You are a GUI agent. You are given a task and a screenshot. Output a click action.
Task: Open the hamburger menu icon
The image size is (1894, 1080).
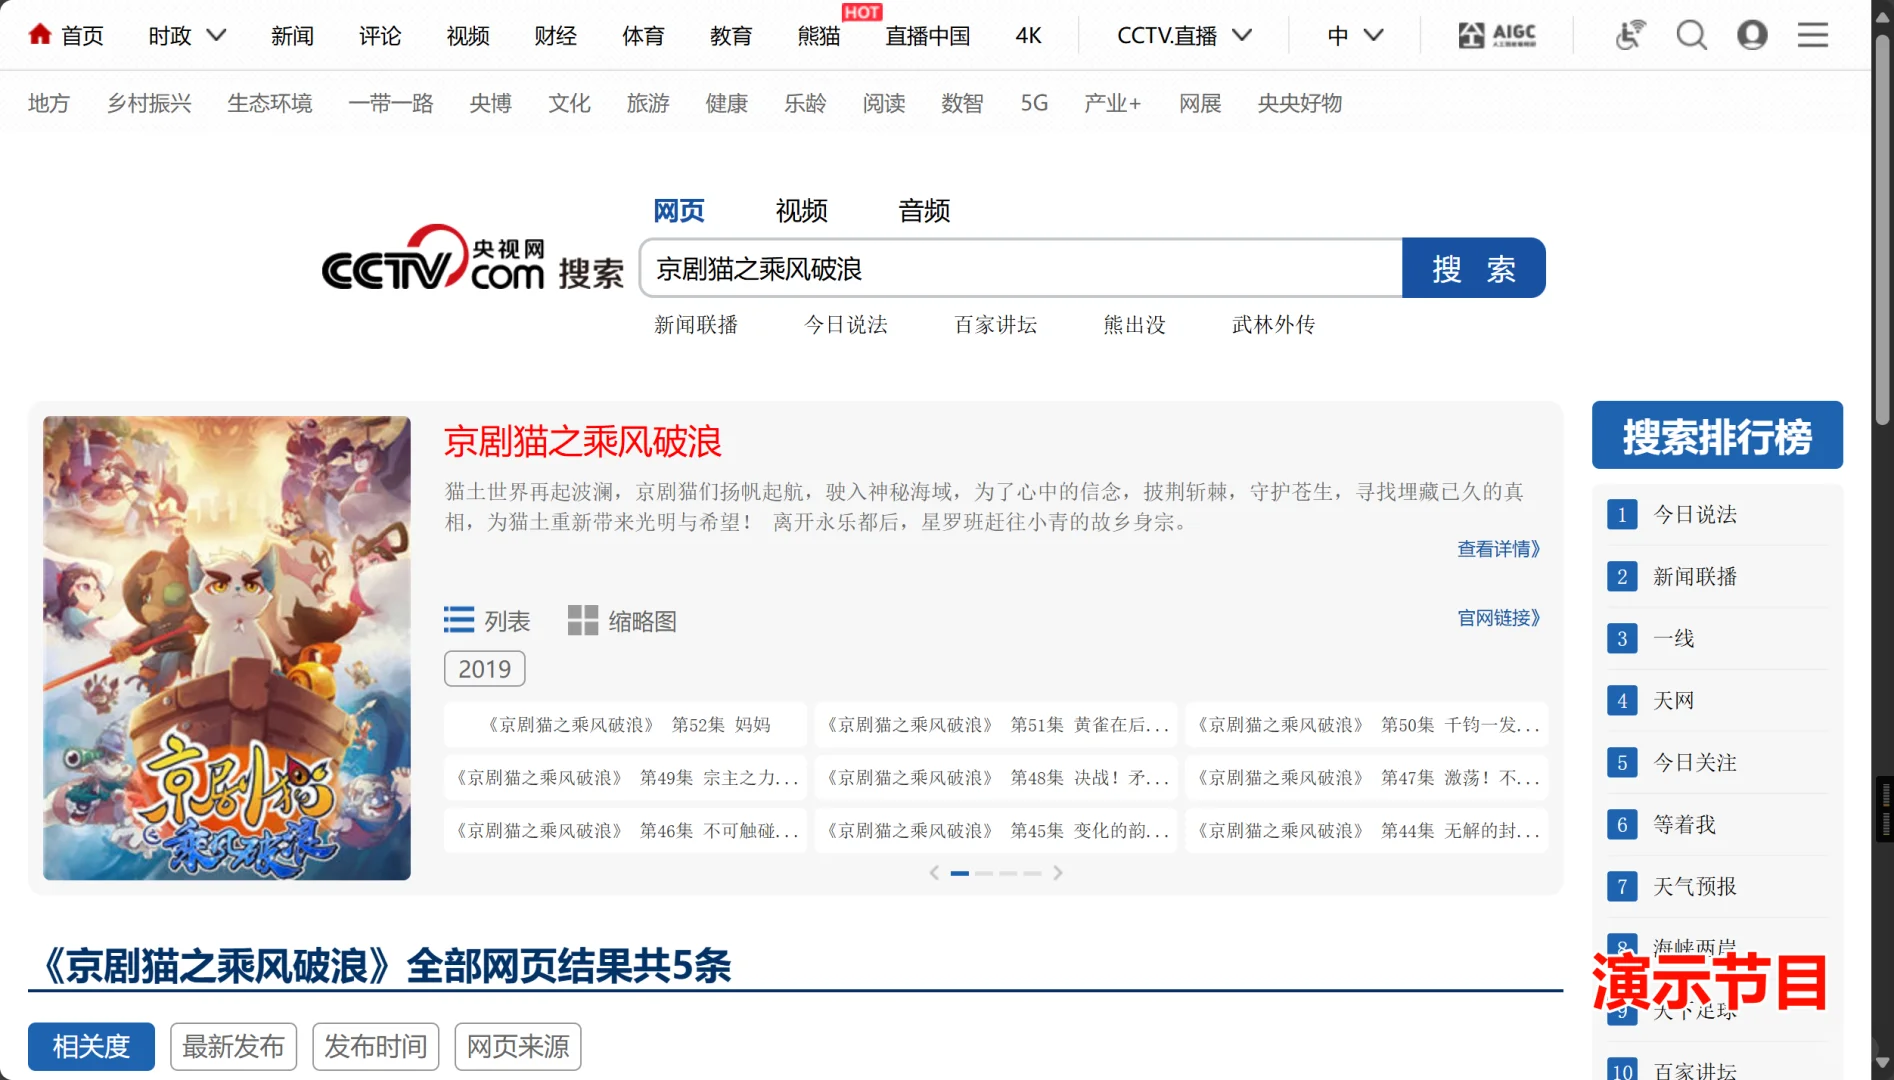[1813, 34]
